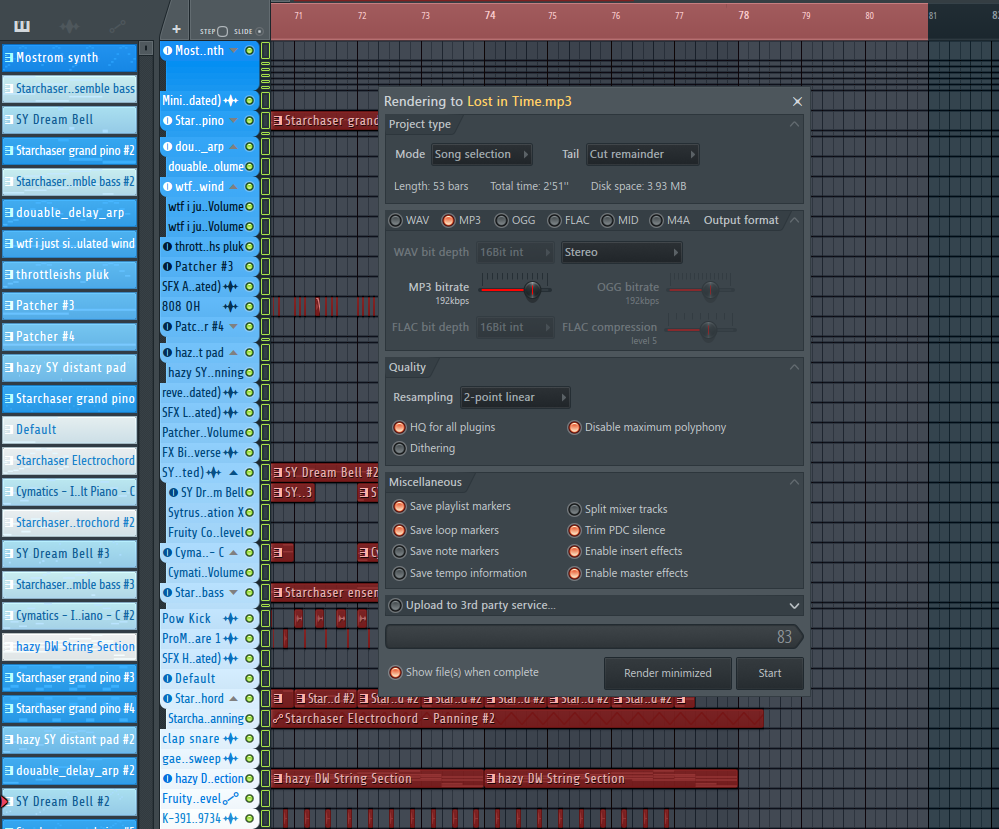Toggle the STEP edit mode icon
Screen dimensions: 999x829
[222, 31]
